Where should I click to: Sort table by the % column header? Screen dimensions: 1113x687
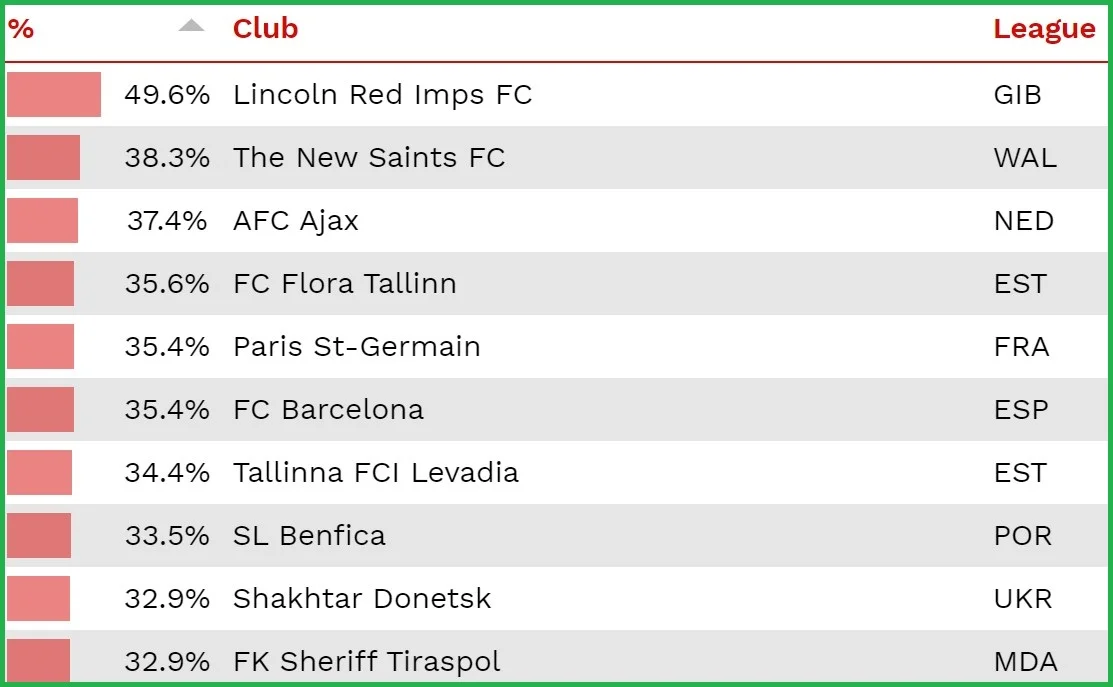[21, 29]
